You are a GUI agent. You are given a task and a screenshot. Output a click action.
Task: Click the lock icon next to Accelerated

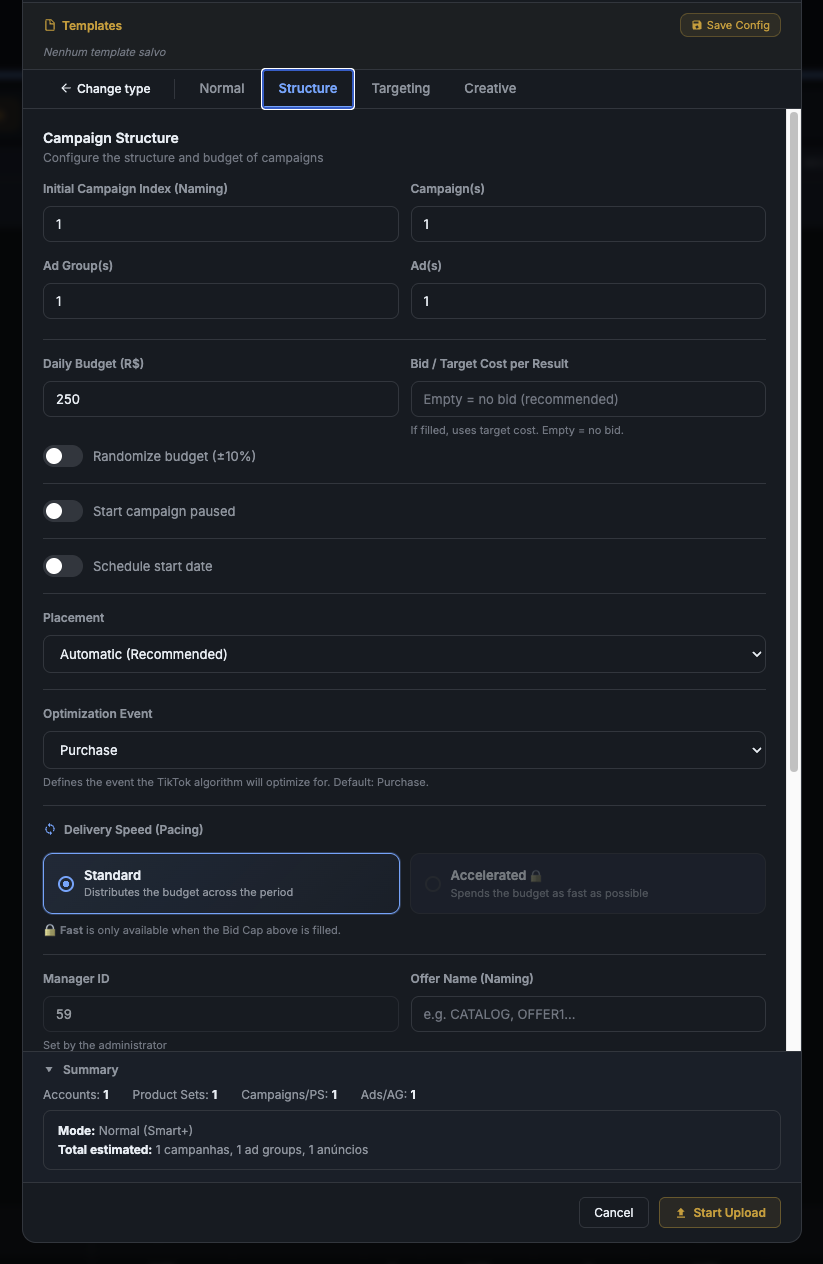(536, 875)
